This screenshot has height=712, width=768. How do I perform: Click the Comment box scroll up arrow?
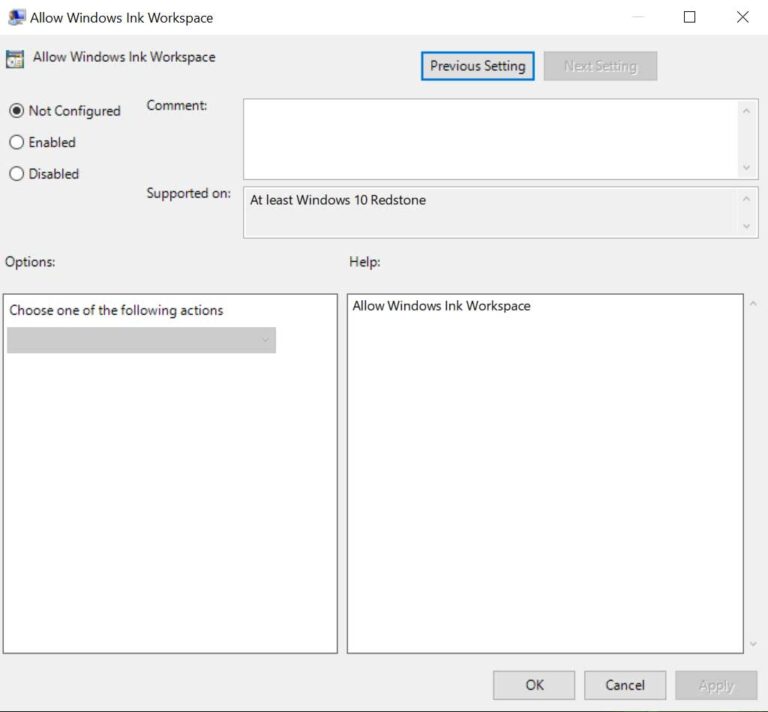[x=746, y=111]
